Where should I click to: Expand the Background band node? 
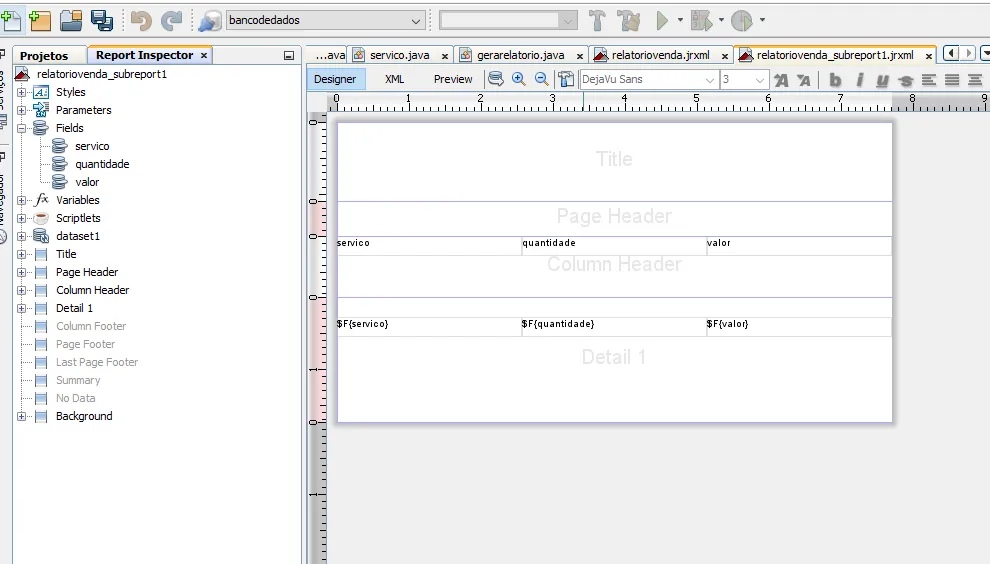click(21, 416)
